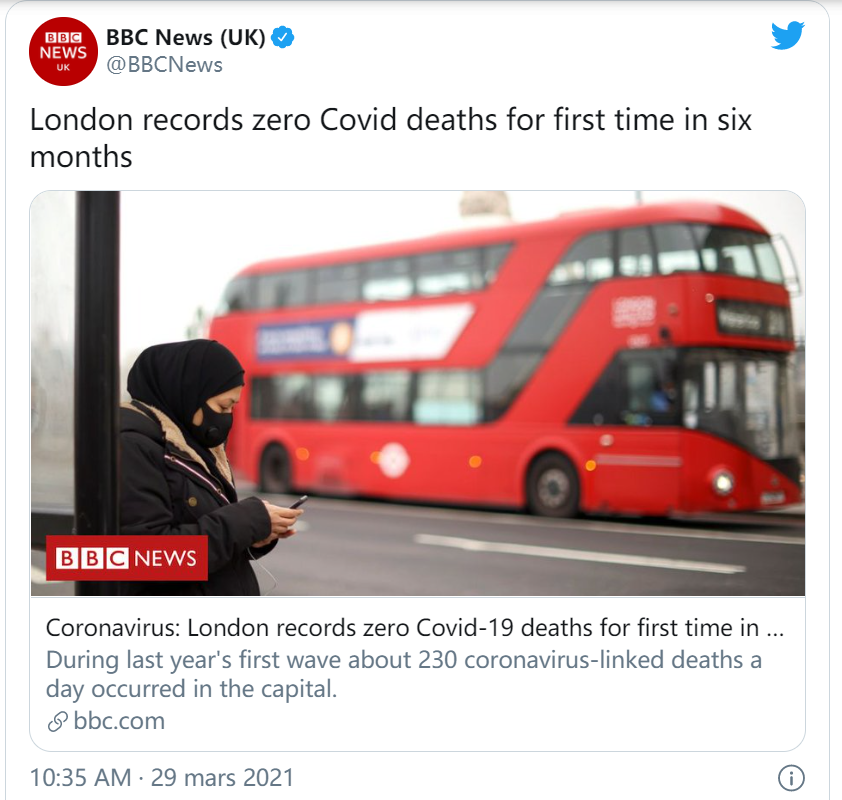Viewport: 842px width, 800px height.
Task: Click the link chain icon beside bbc.com
Action: [57, 722]
